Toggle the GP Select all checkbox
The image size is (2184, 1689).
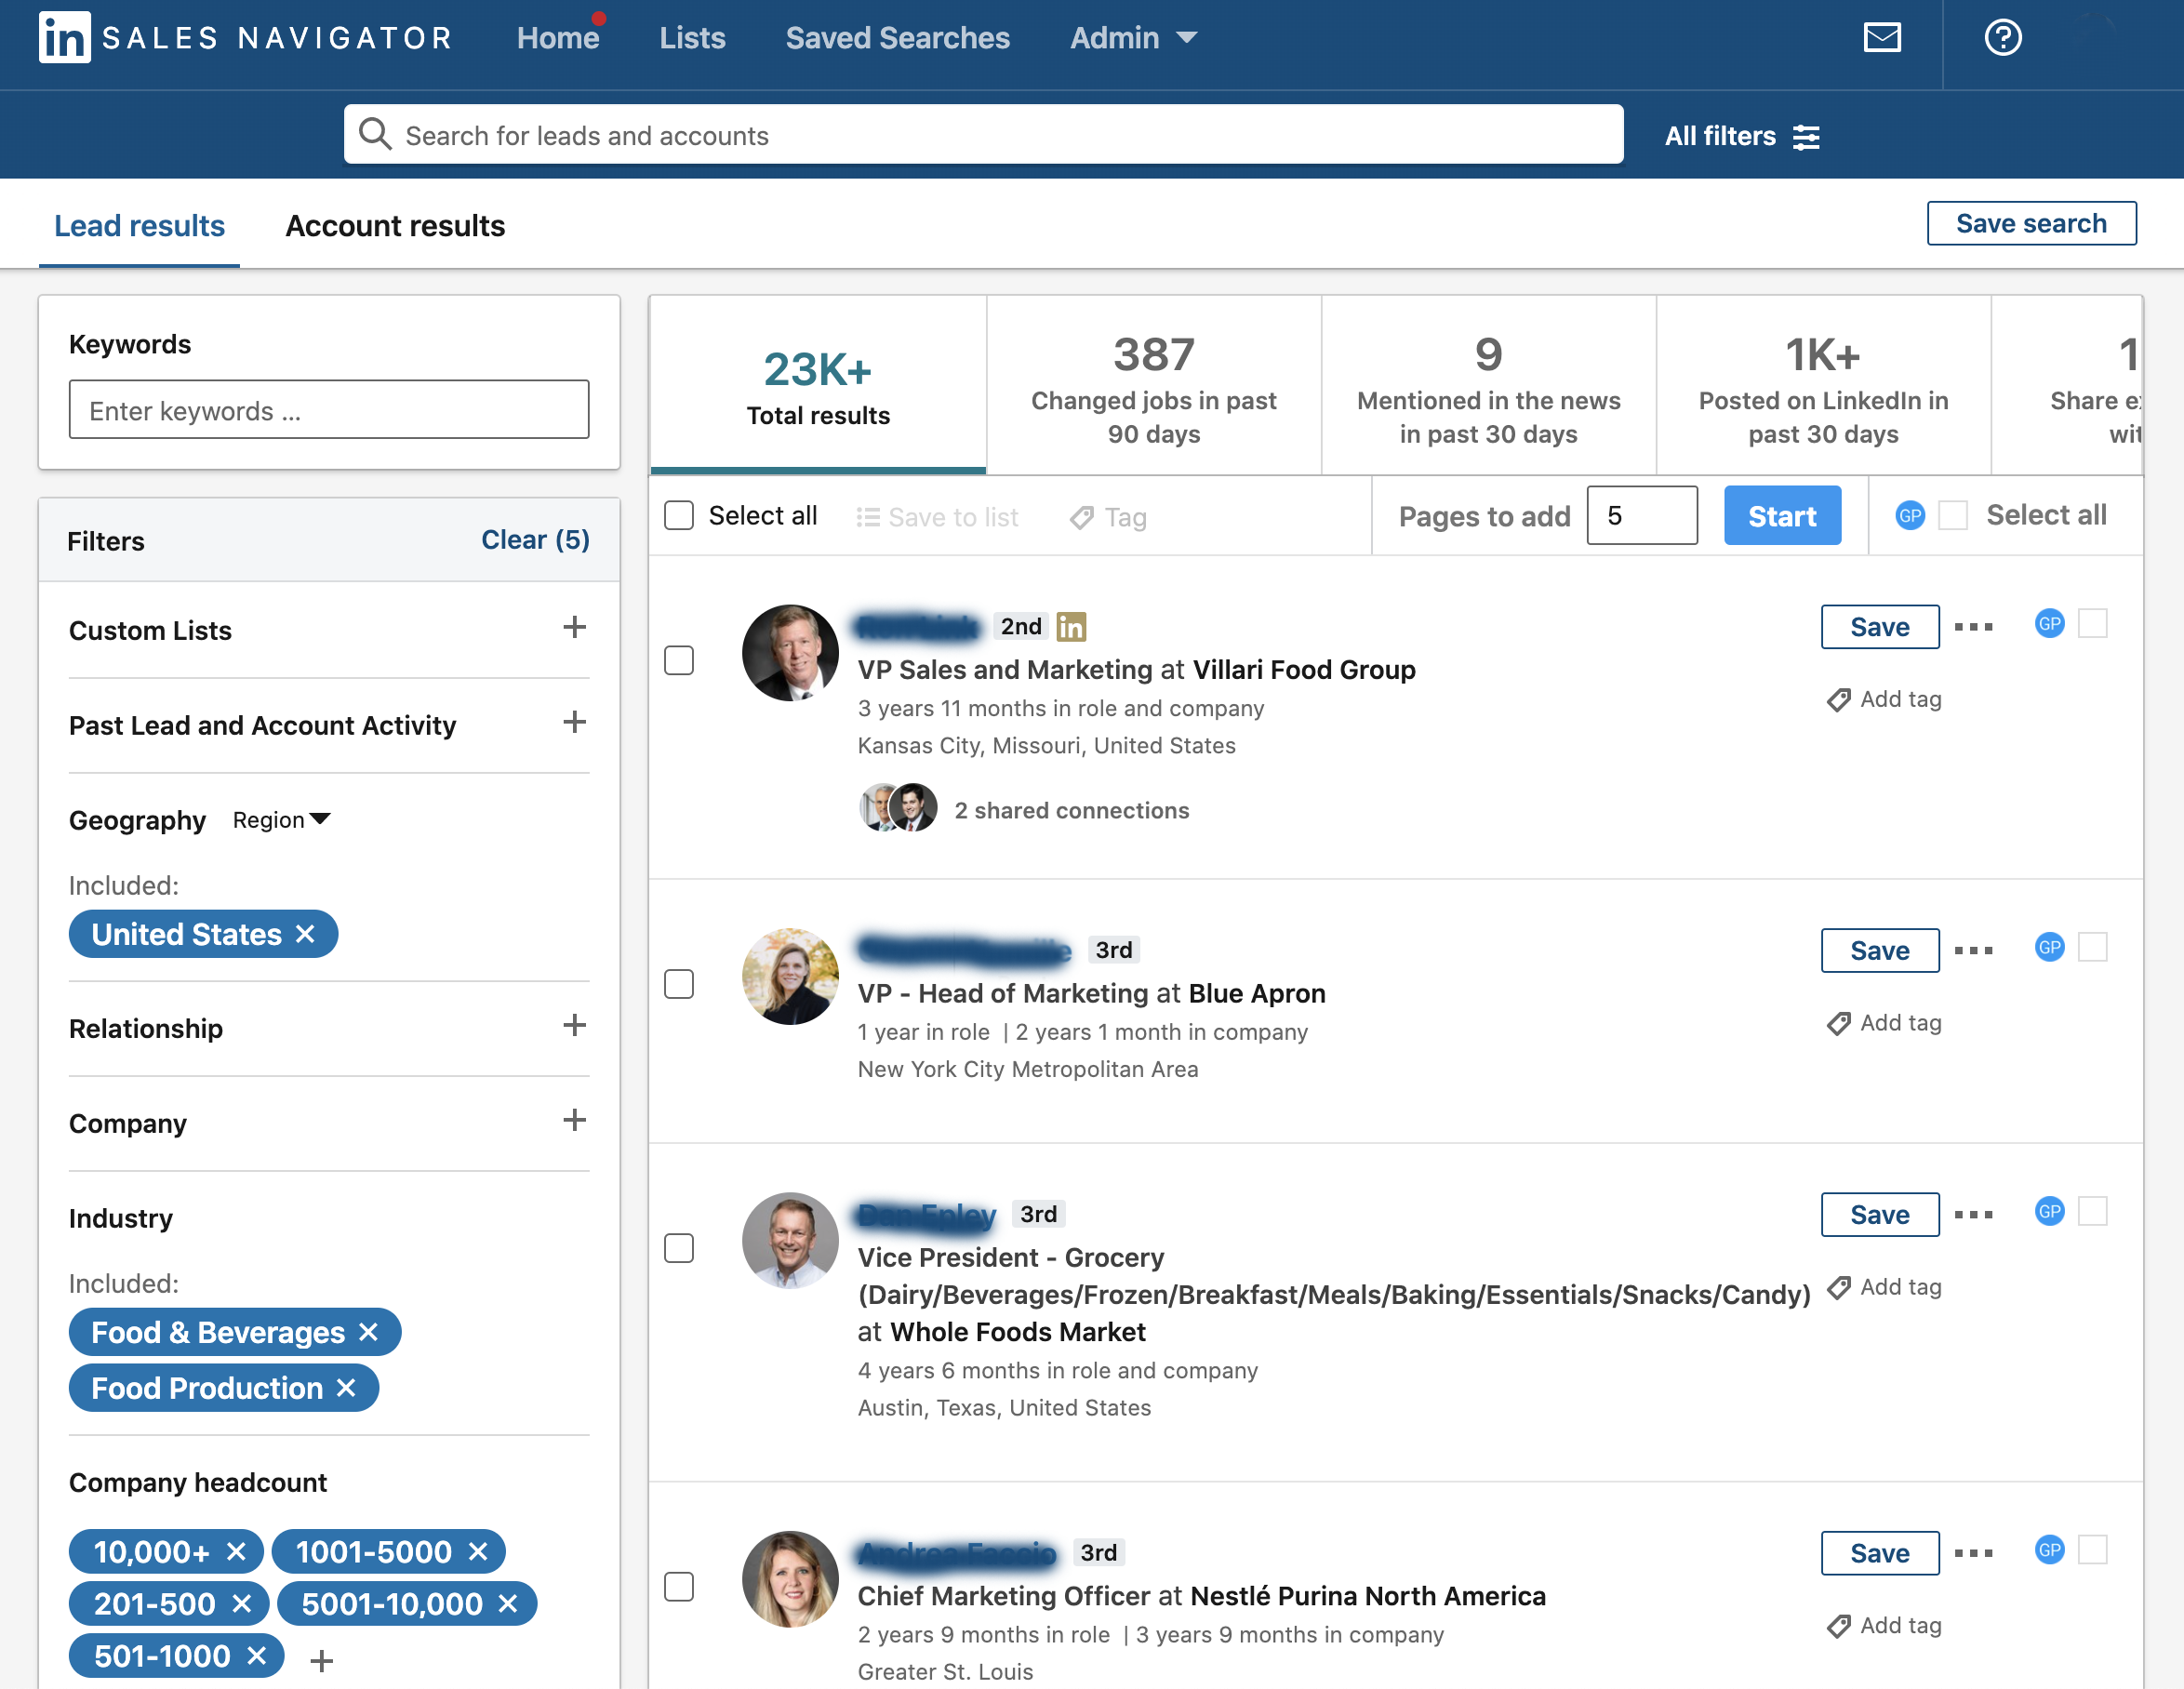[1953, 515]
